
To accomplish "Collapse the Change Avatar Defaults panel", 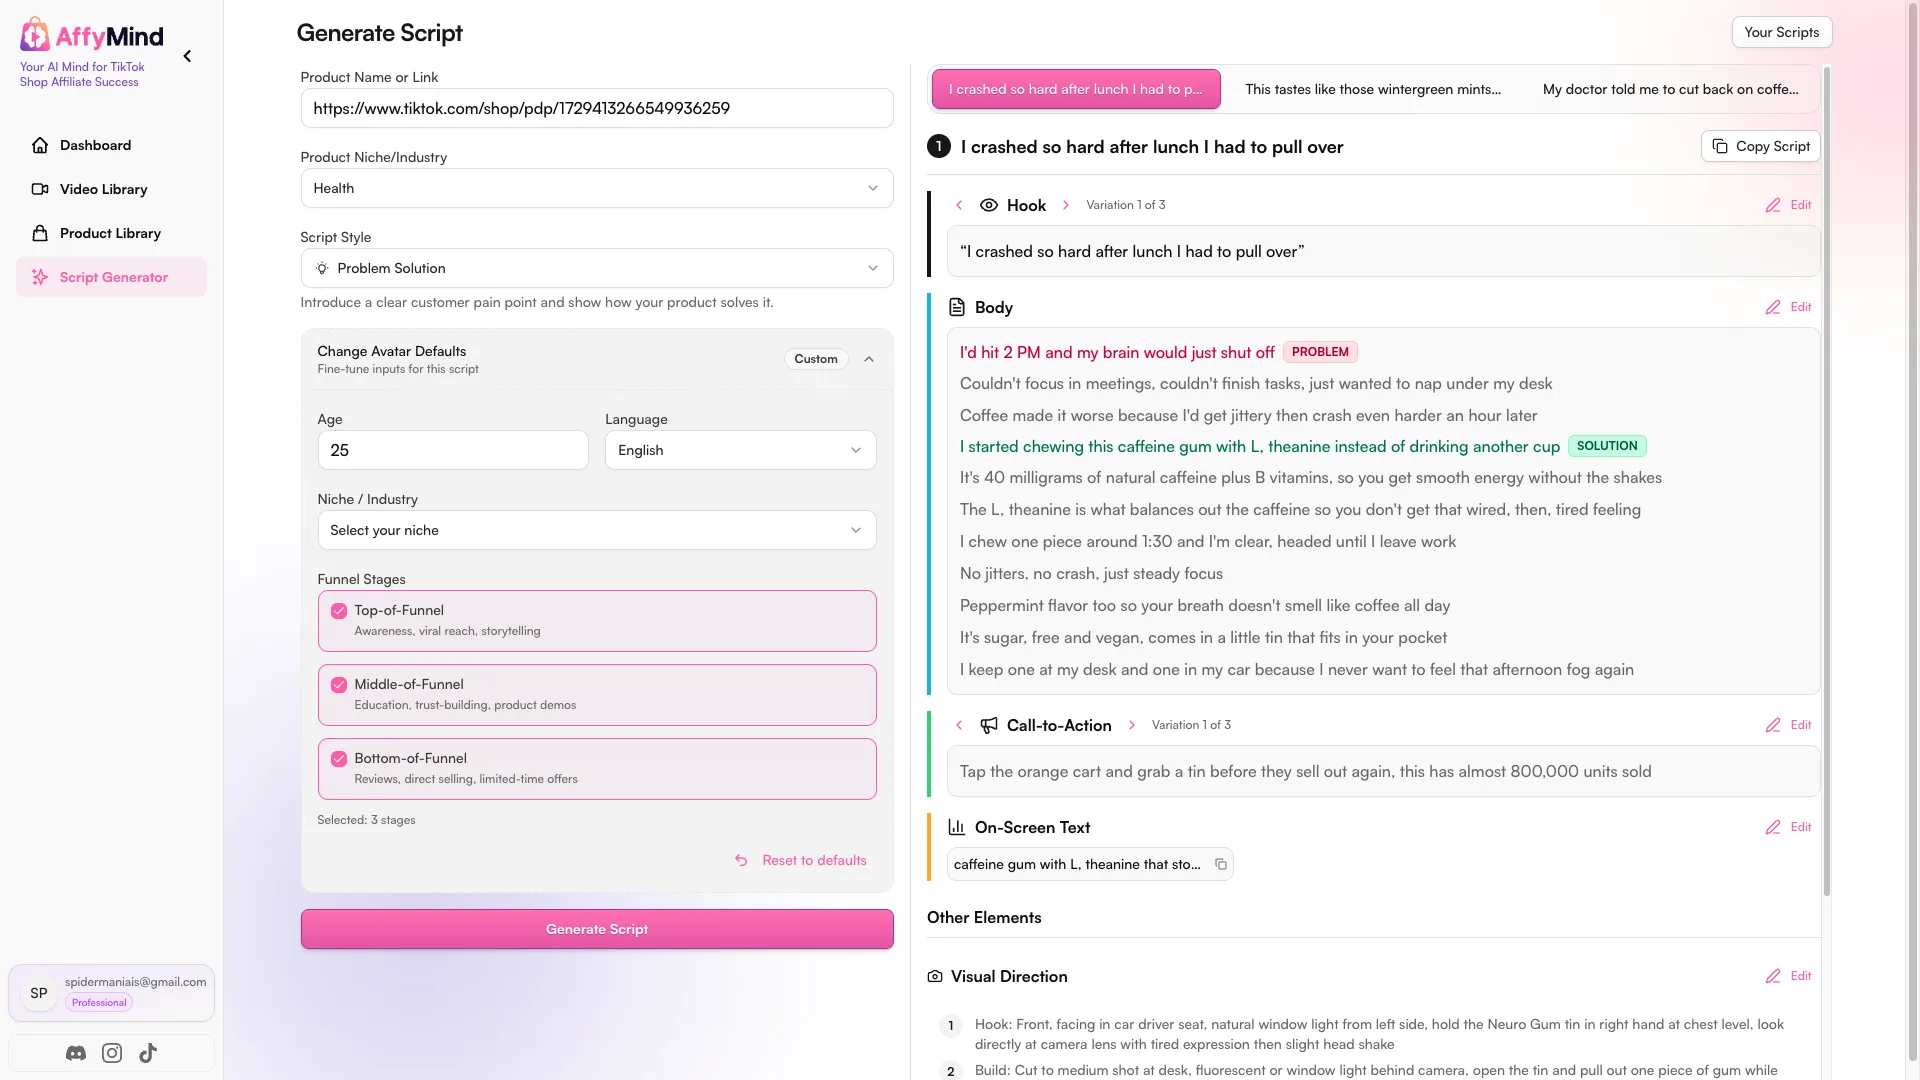I will (x=869, y=359).
